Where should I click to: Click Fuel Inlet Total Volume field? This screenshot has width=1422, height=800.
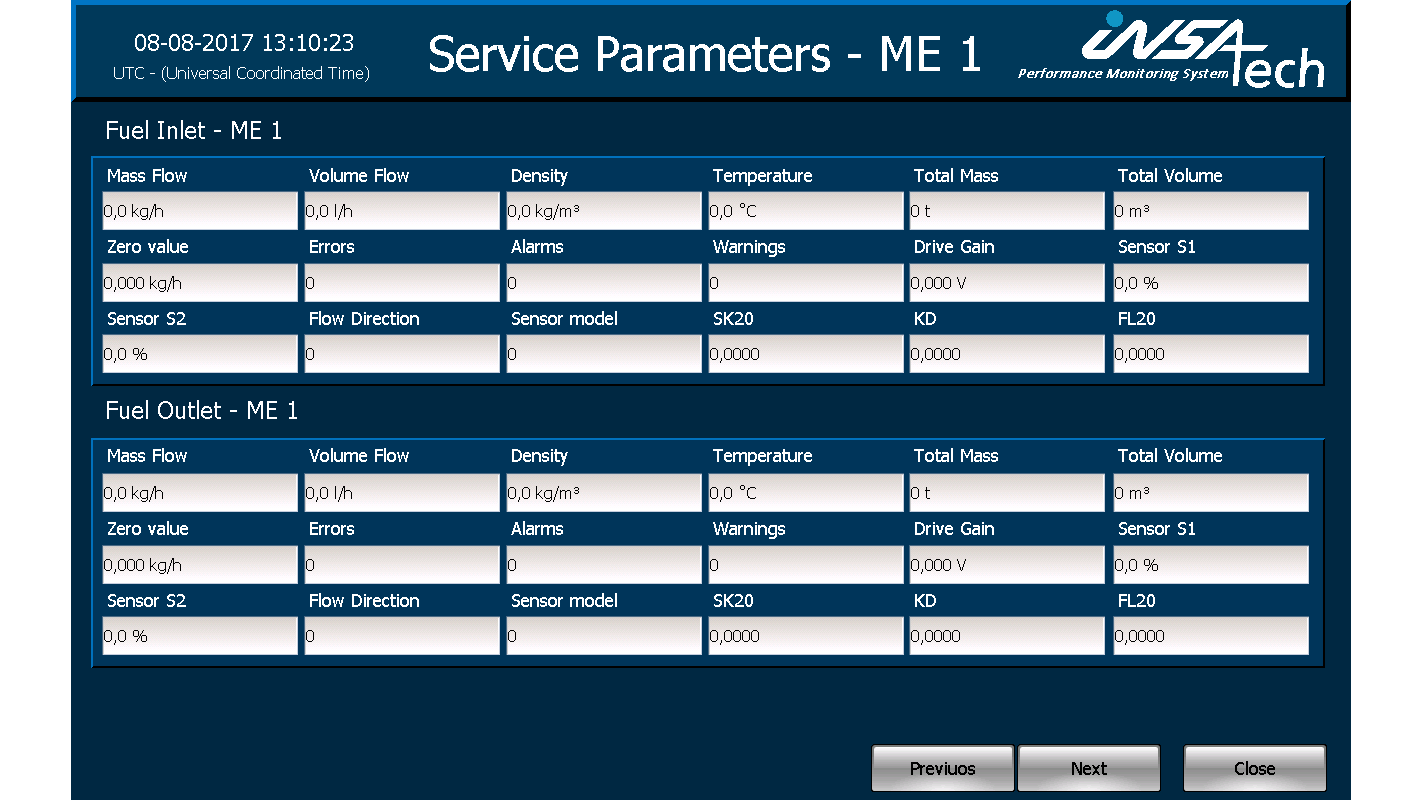pos(1211,211)
